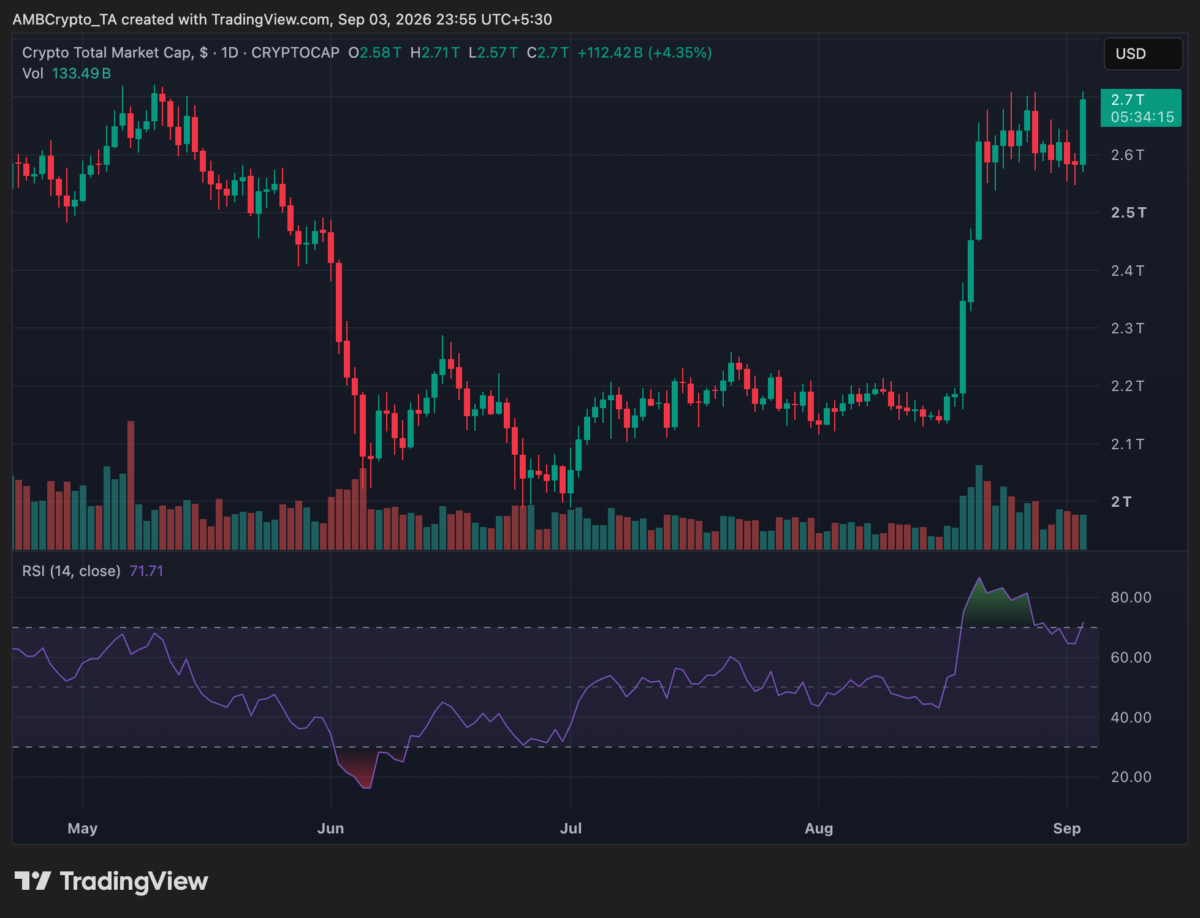Click the 2.5 T price axis label
The width and height of the screenshot is (1200, 918).
[x=1129, y=213]
